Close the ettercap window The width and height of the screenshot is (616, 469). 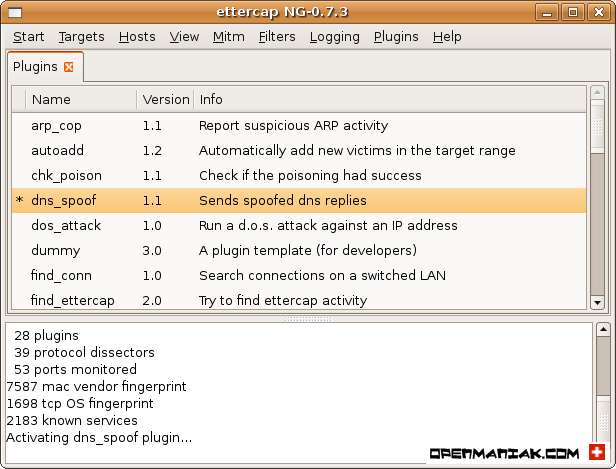[599, 13]
